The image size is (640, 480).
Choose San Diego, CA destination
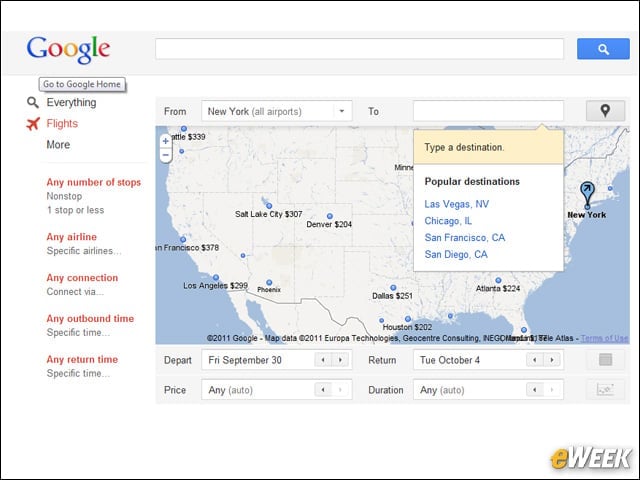[x=456, y=255]
